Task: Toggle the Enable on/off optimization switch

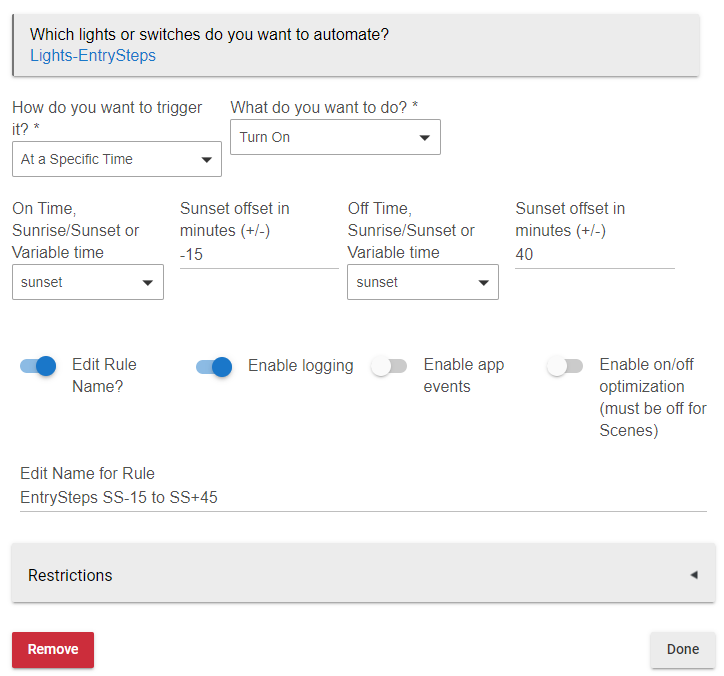Action: click(565, 367)
